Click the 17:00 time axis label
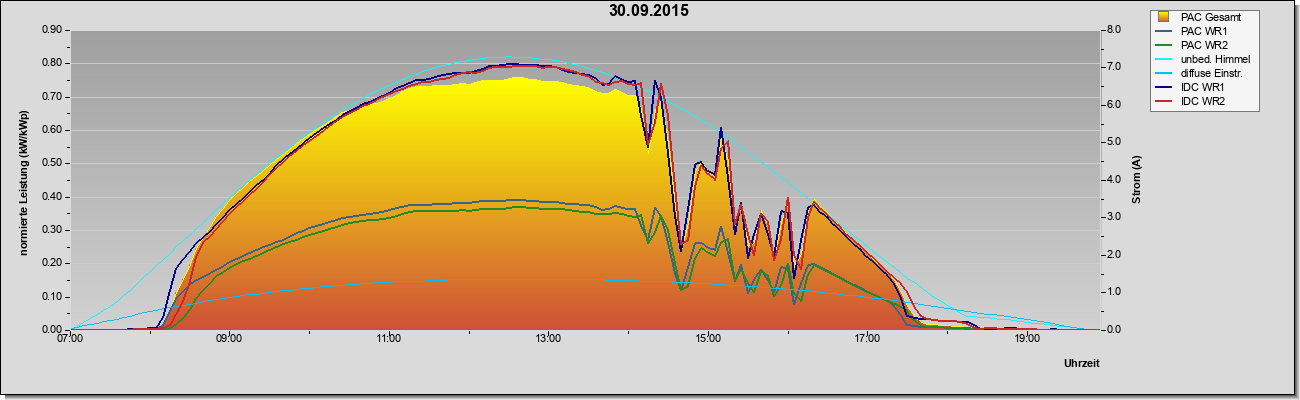This screenshot has height=400, width=1300. (x=867, y=340)
